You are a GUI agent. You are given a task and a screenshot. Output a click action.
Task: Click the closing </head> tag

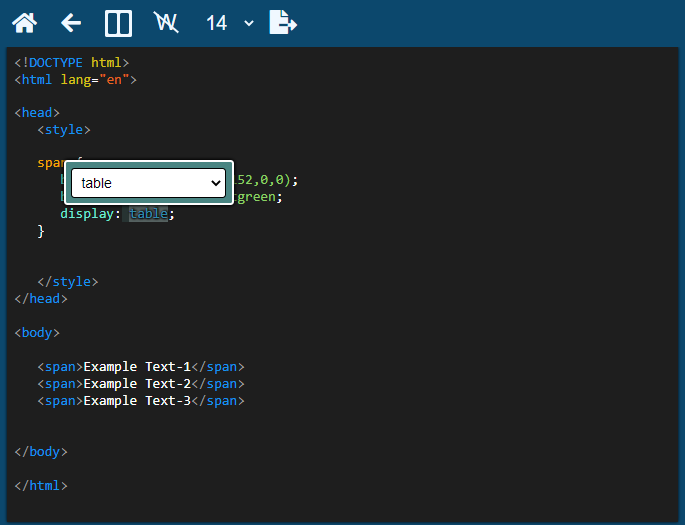click(x=41, y=299)
